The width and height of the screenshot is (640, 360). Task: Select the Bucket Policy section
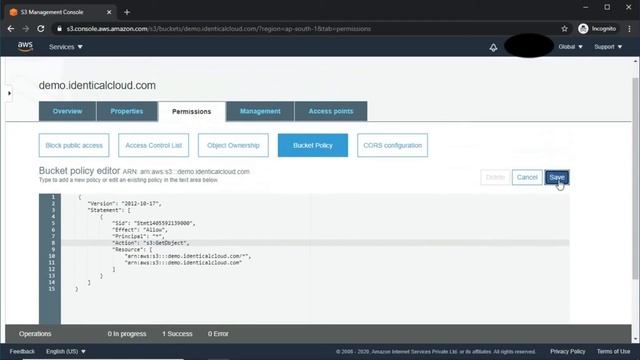[313, 145]
